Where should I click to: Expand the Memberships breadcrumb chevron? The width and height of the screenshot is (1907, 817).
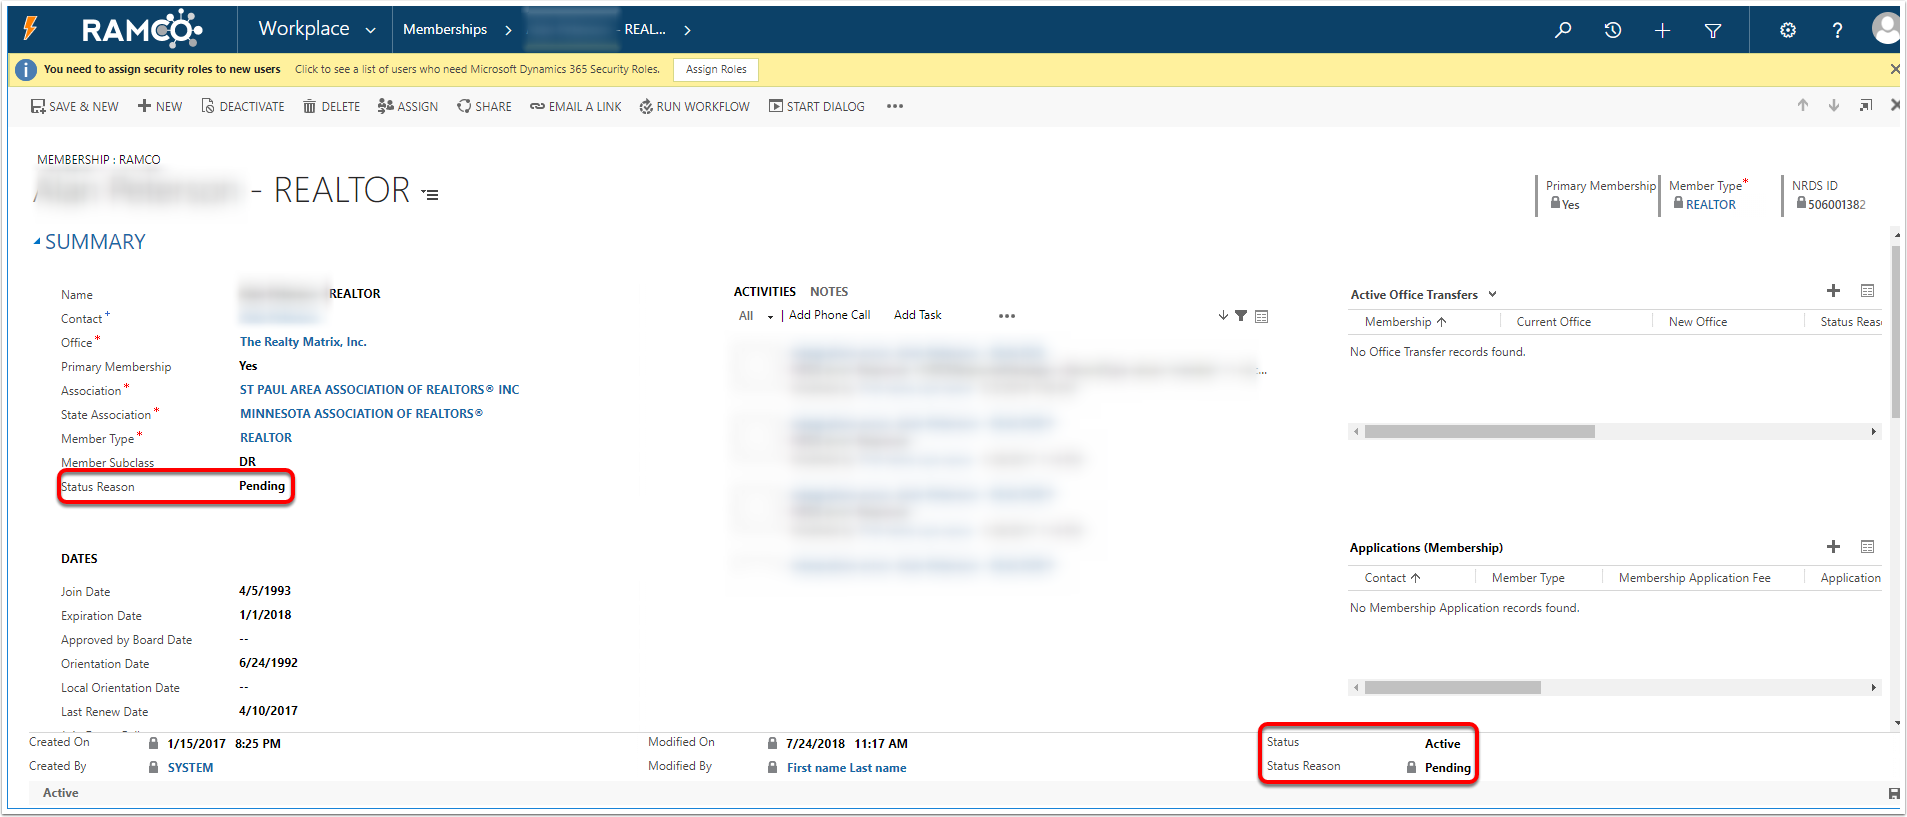point(508,30)
